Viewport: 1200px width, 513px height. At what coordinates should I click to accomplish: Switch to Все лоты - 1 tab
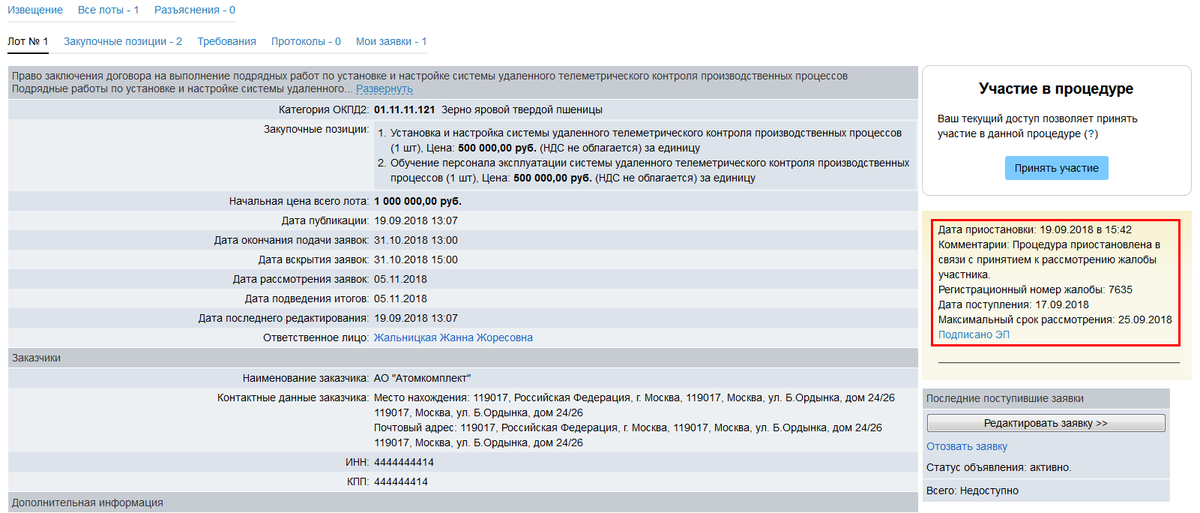tap(108, 10)
